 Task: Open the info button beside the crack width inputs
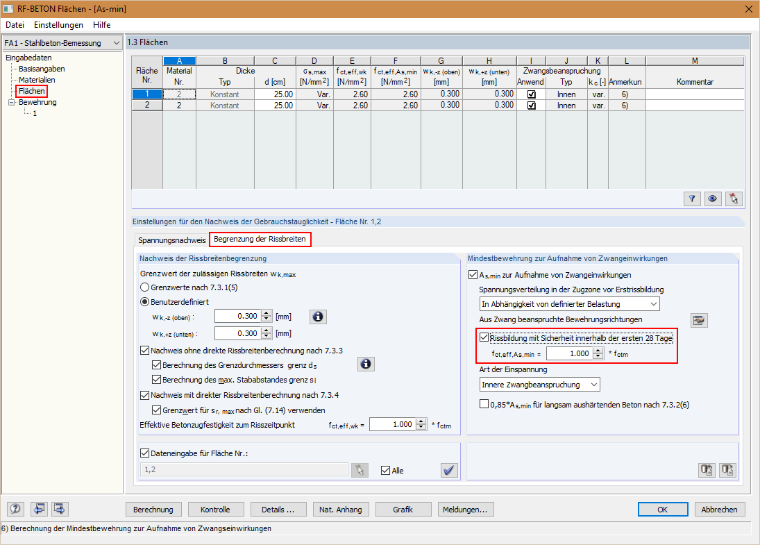click(318, 317)
